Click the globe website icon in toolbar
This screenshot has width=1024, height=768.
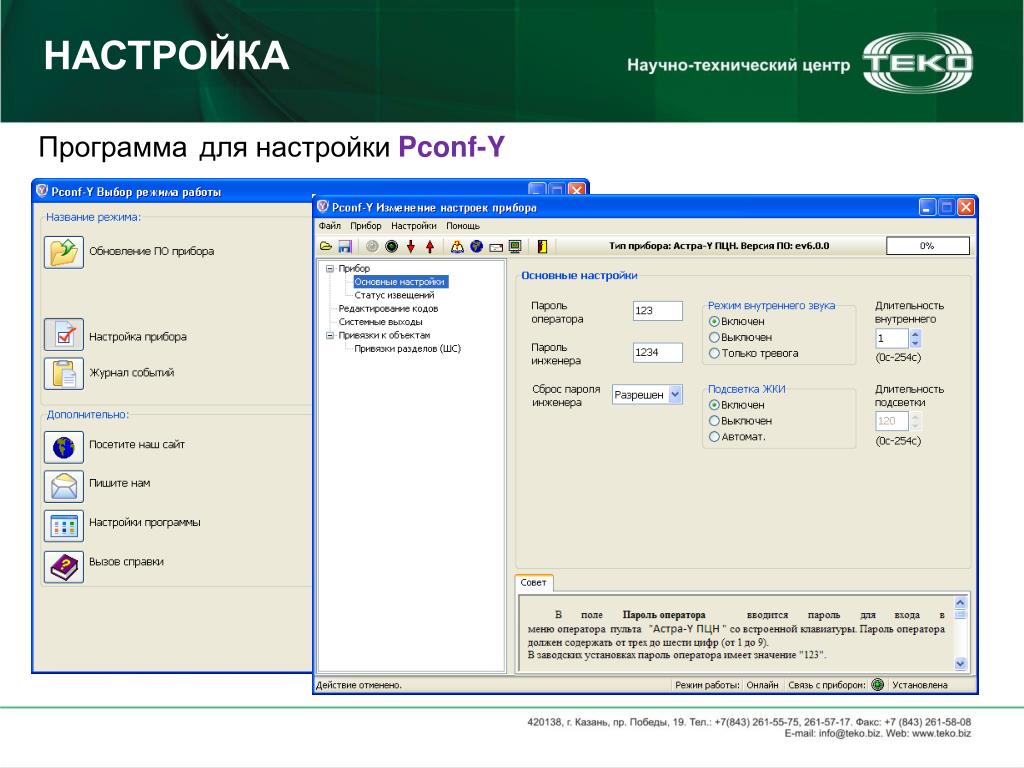coord(477,246)
